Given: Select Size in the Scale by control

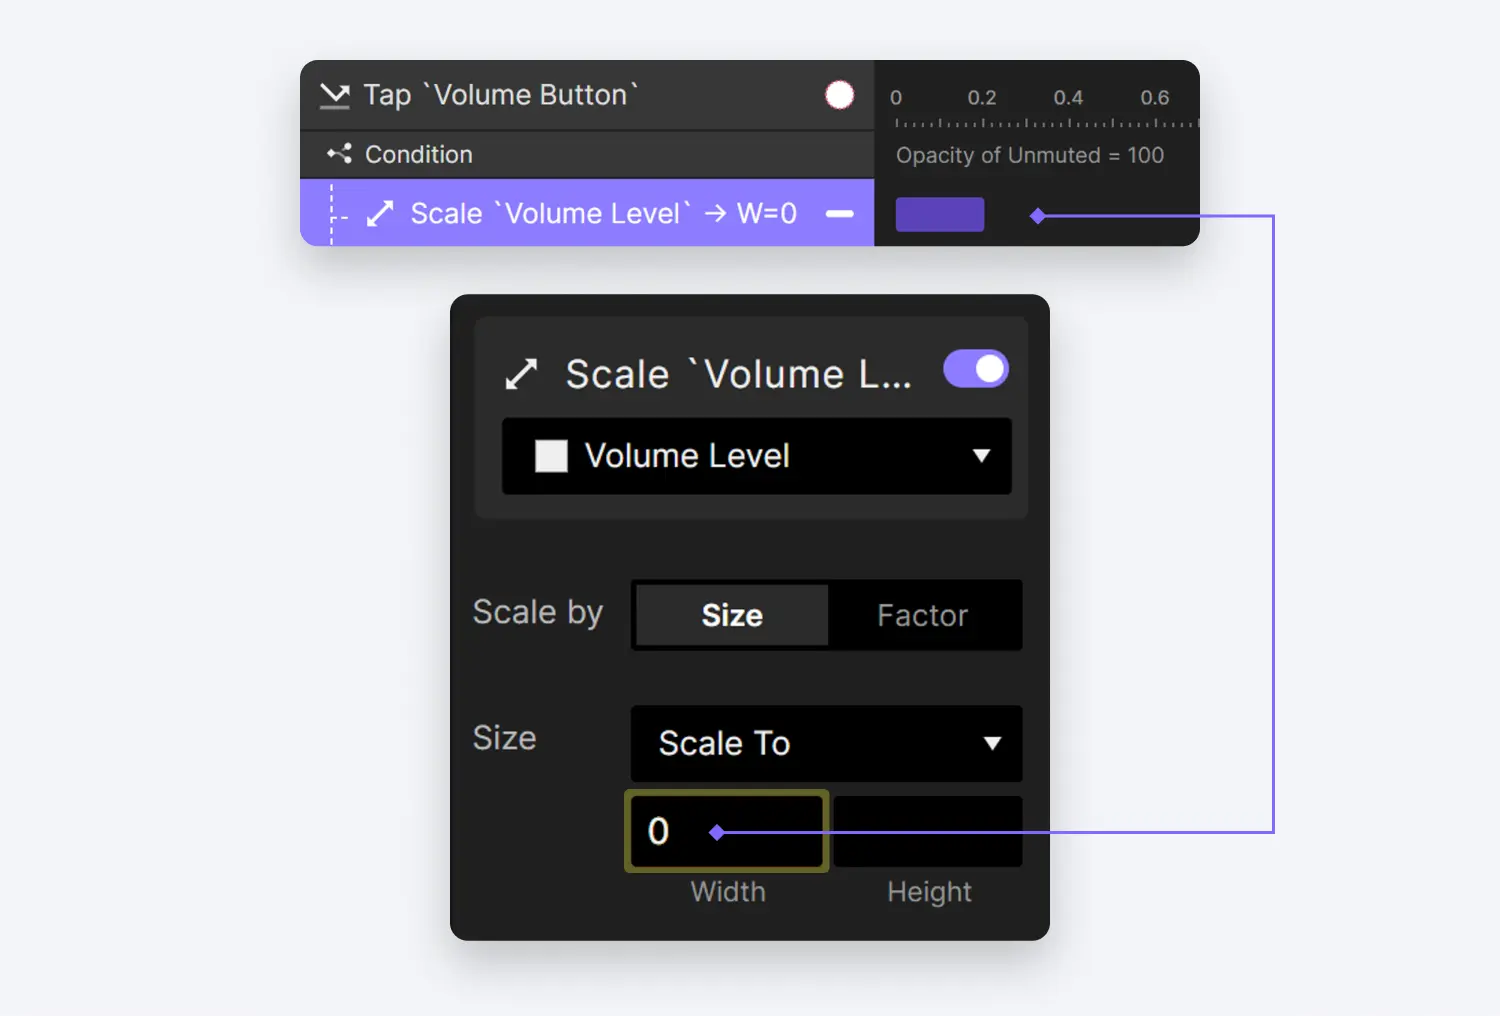Looking at the screenshot, I should point(732,615).
